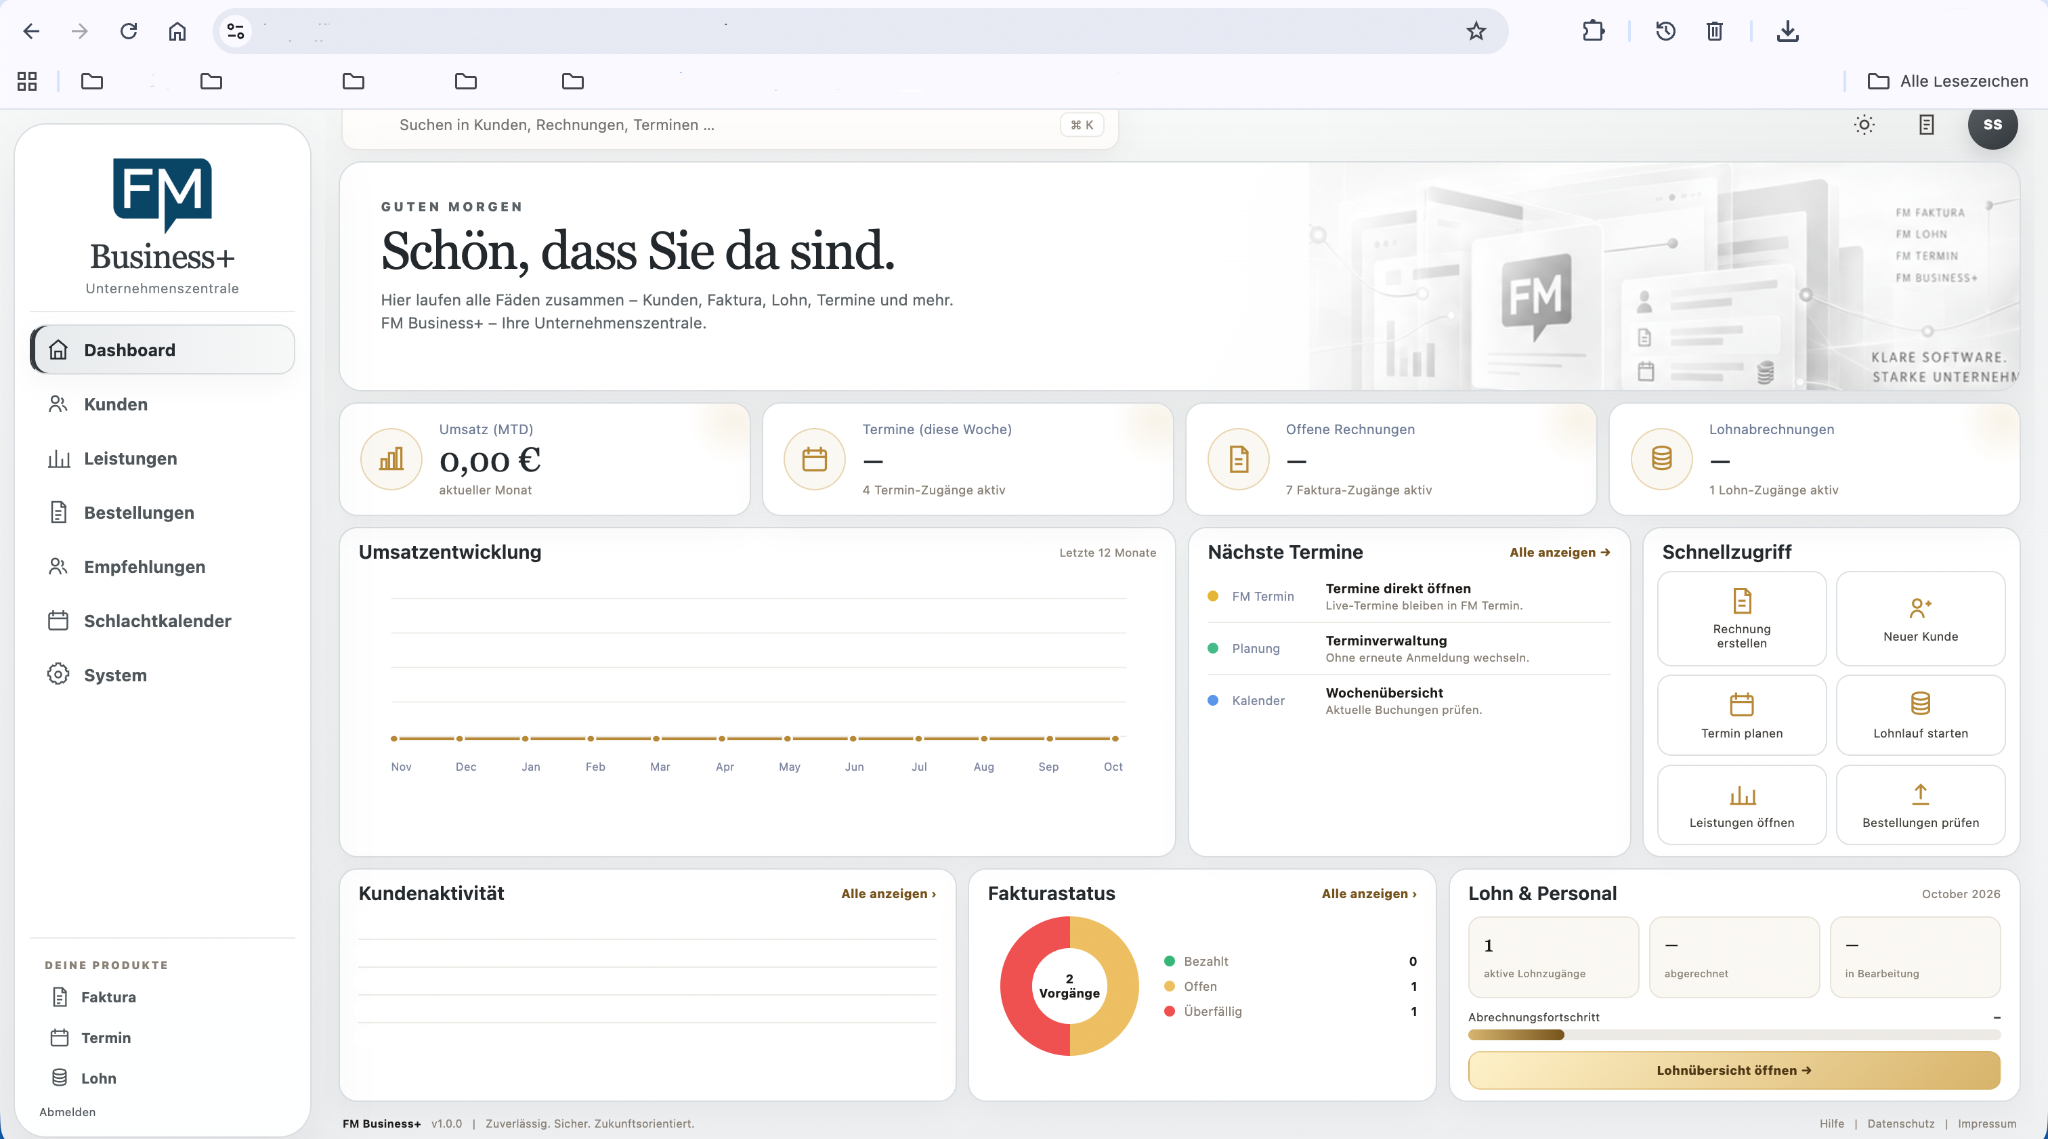Click Abmelden to log out
The width and height of the screenshot is (2048, 1139).
point(68,1112)
